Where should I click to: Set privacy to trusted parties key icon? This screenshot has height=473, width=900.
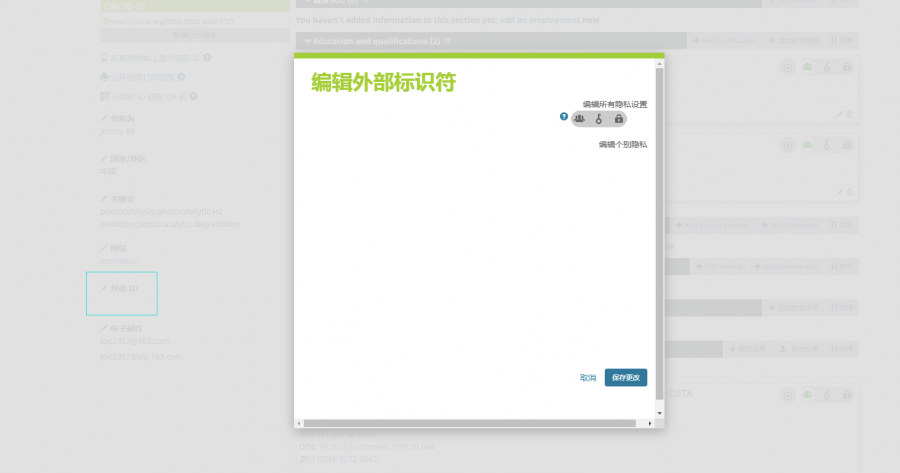point(599,119)
